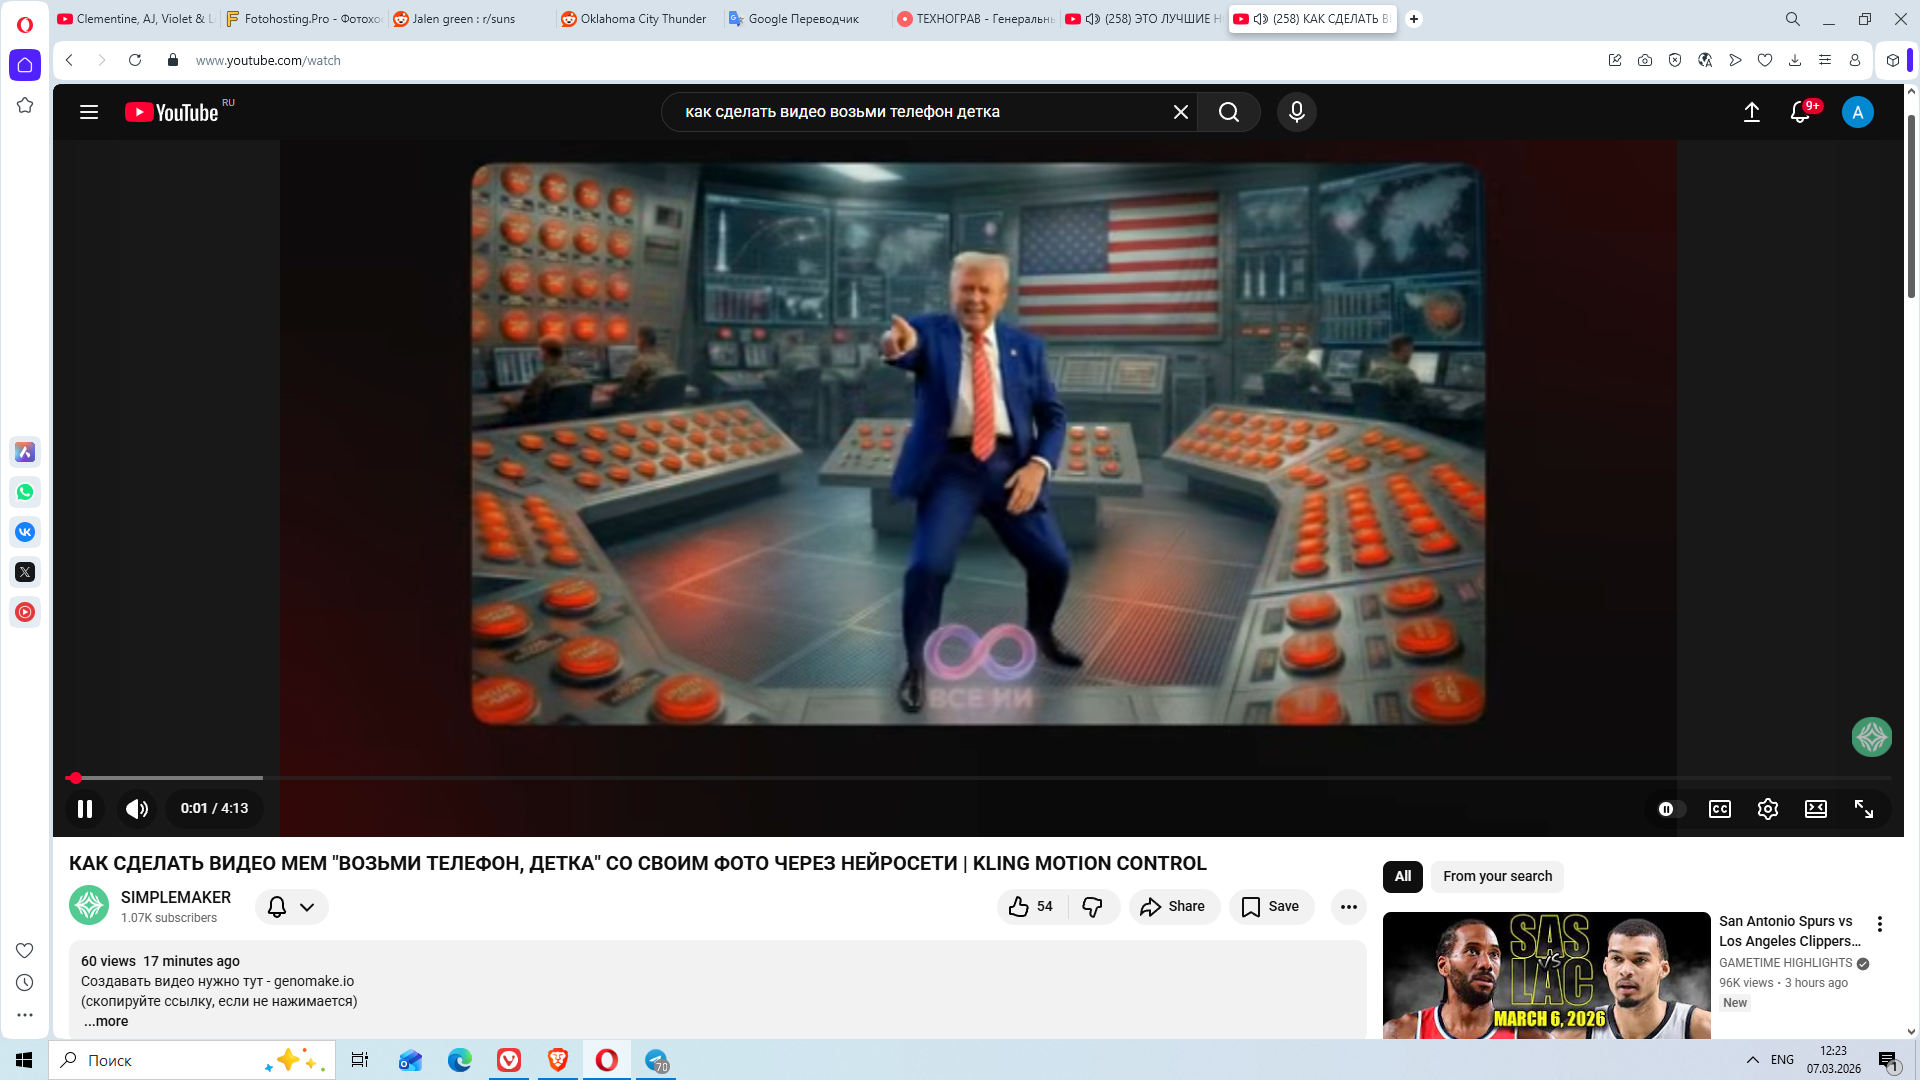Dislike the video with thumbs down
This screenshot has width=1920, height=1080.
click(1092, 906)
